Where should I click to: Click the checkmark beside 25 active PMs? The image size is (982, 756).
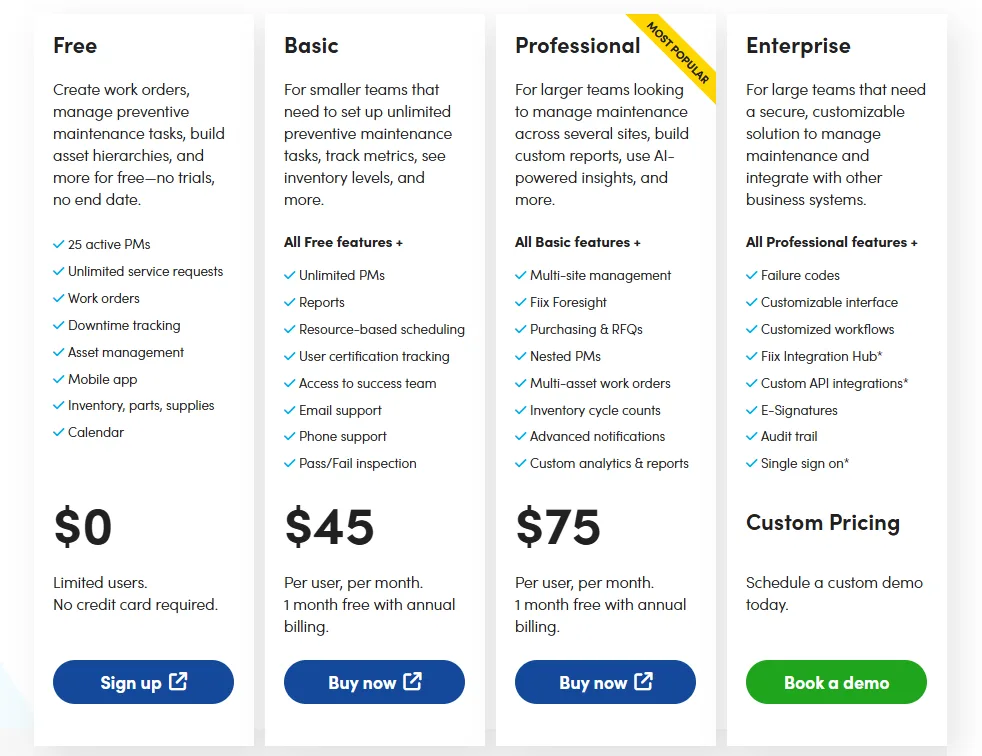click(x=58, y=244)
